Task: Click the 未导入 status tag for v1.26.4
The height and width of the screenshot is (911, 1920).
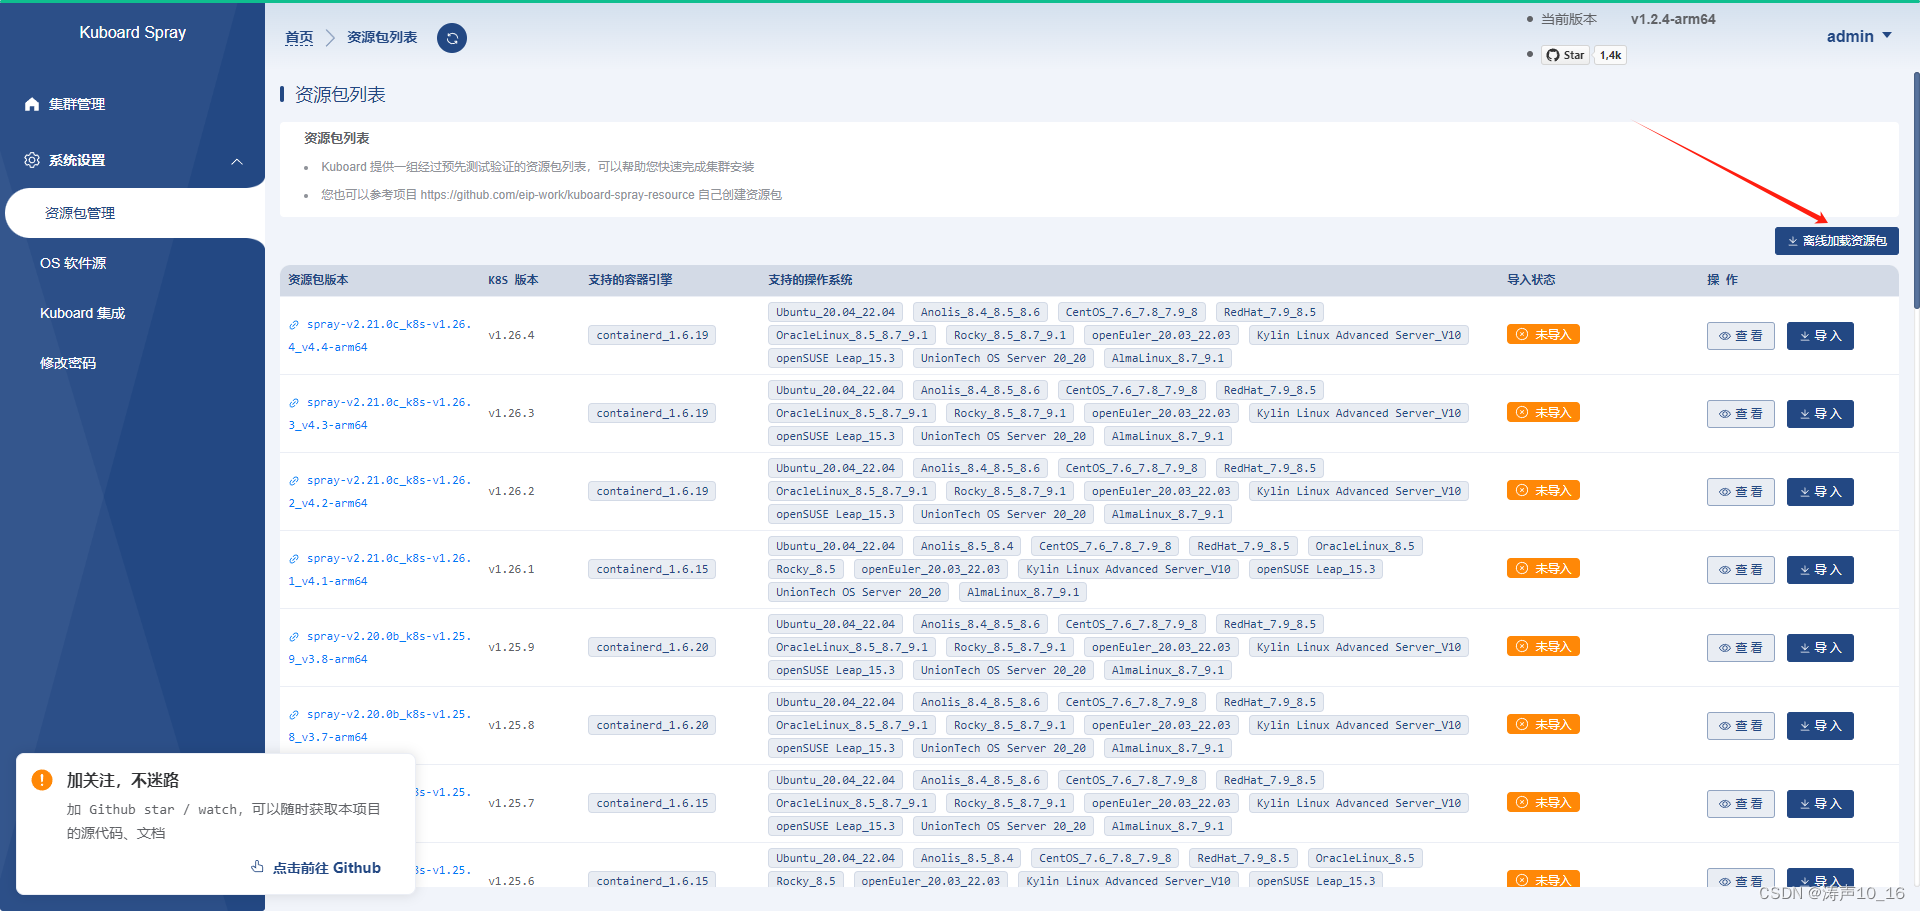Action: coord(1543,335)
